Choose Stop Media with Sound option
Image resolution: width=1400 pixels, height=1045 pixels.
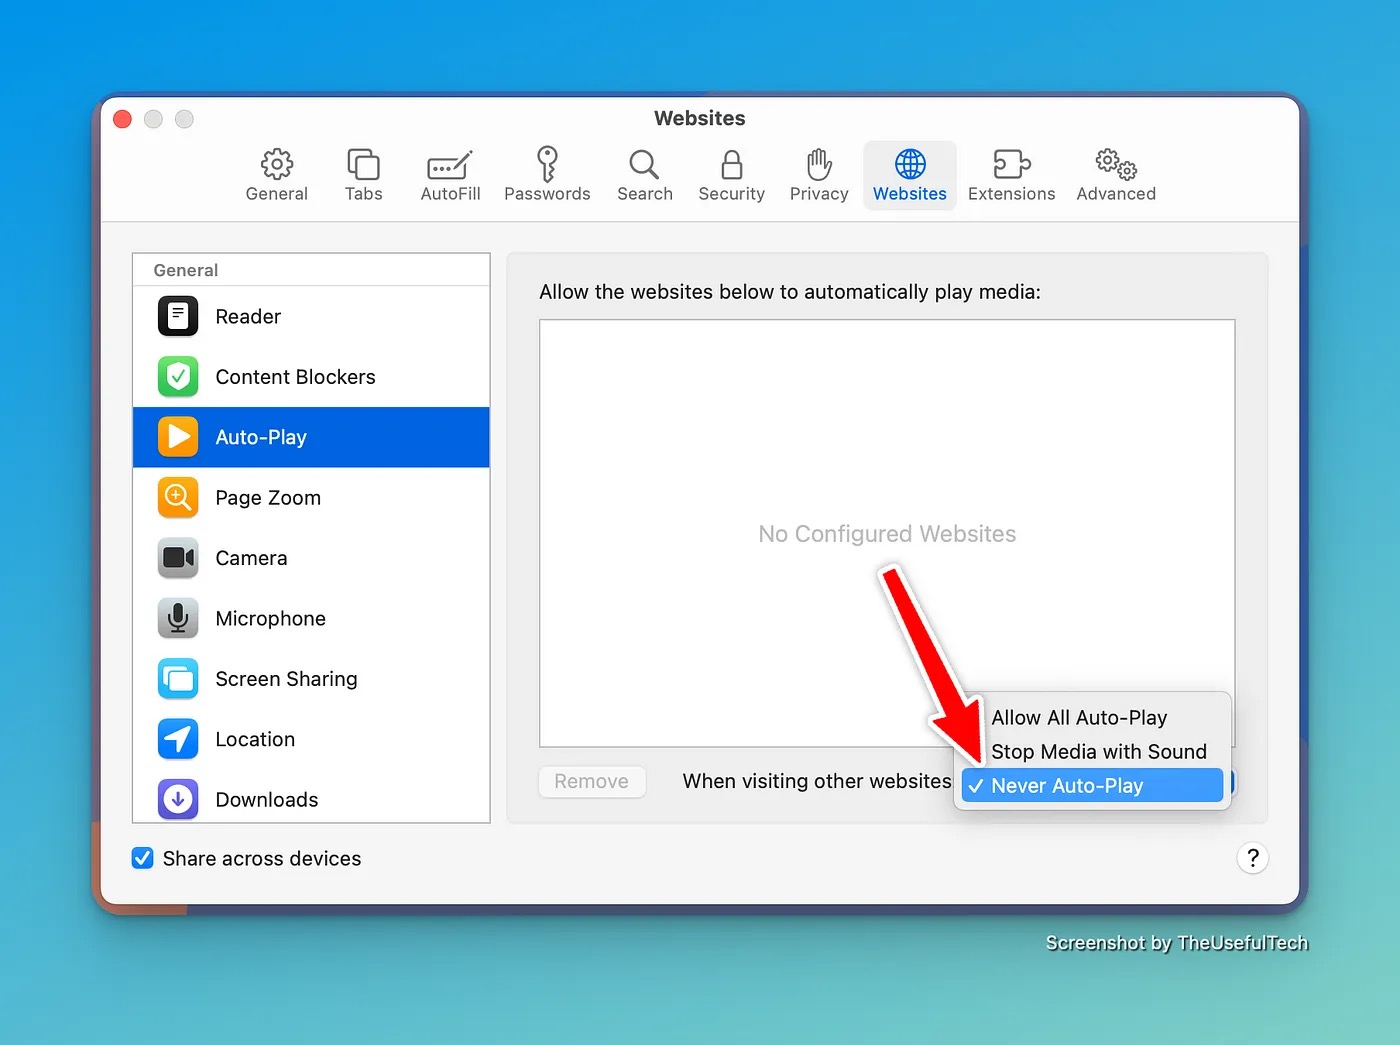[x=1092, y=751]
